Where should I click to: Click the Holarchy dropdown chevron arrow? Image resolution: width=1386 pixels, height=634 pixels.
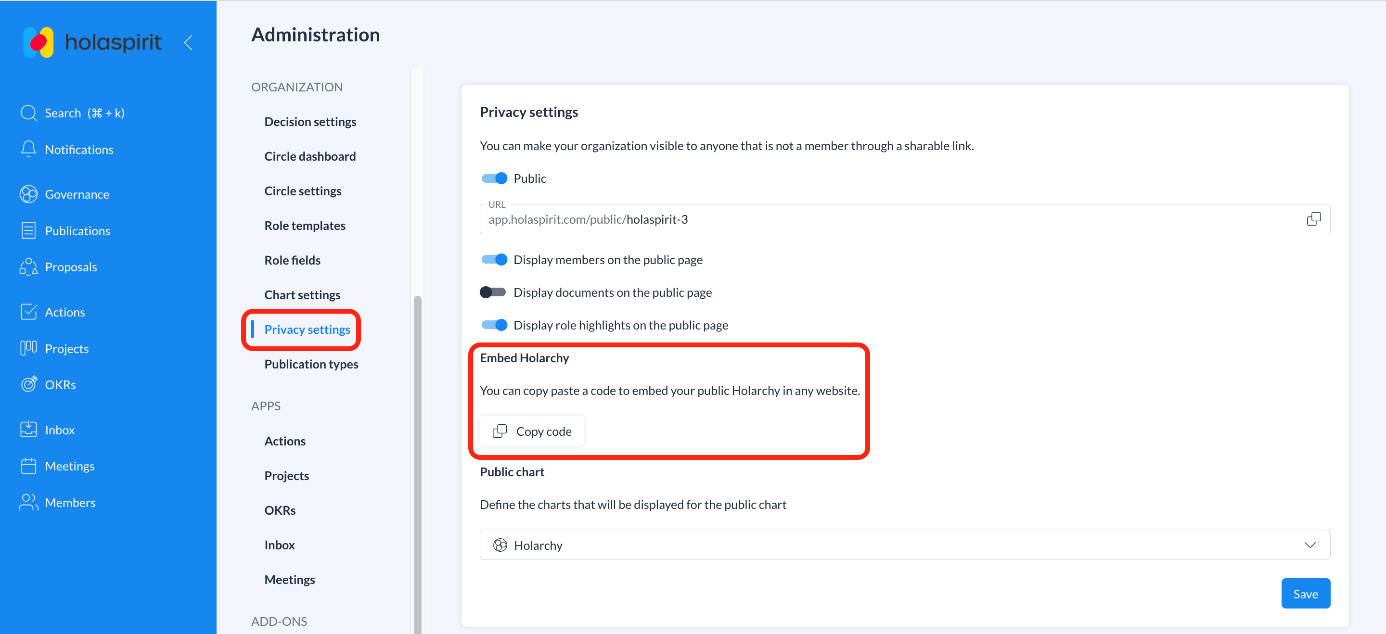coord(1310,545)
